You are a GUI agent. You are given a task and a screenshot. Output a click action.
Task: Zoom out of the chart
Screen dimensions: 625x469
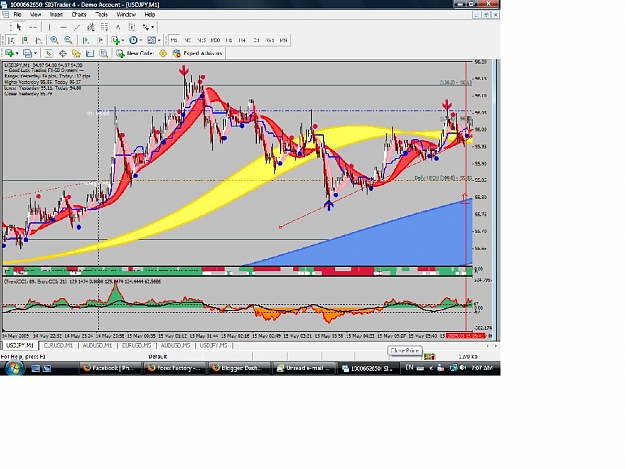tap(69, 40)
